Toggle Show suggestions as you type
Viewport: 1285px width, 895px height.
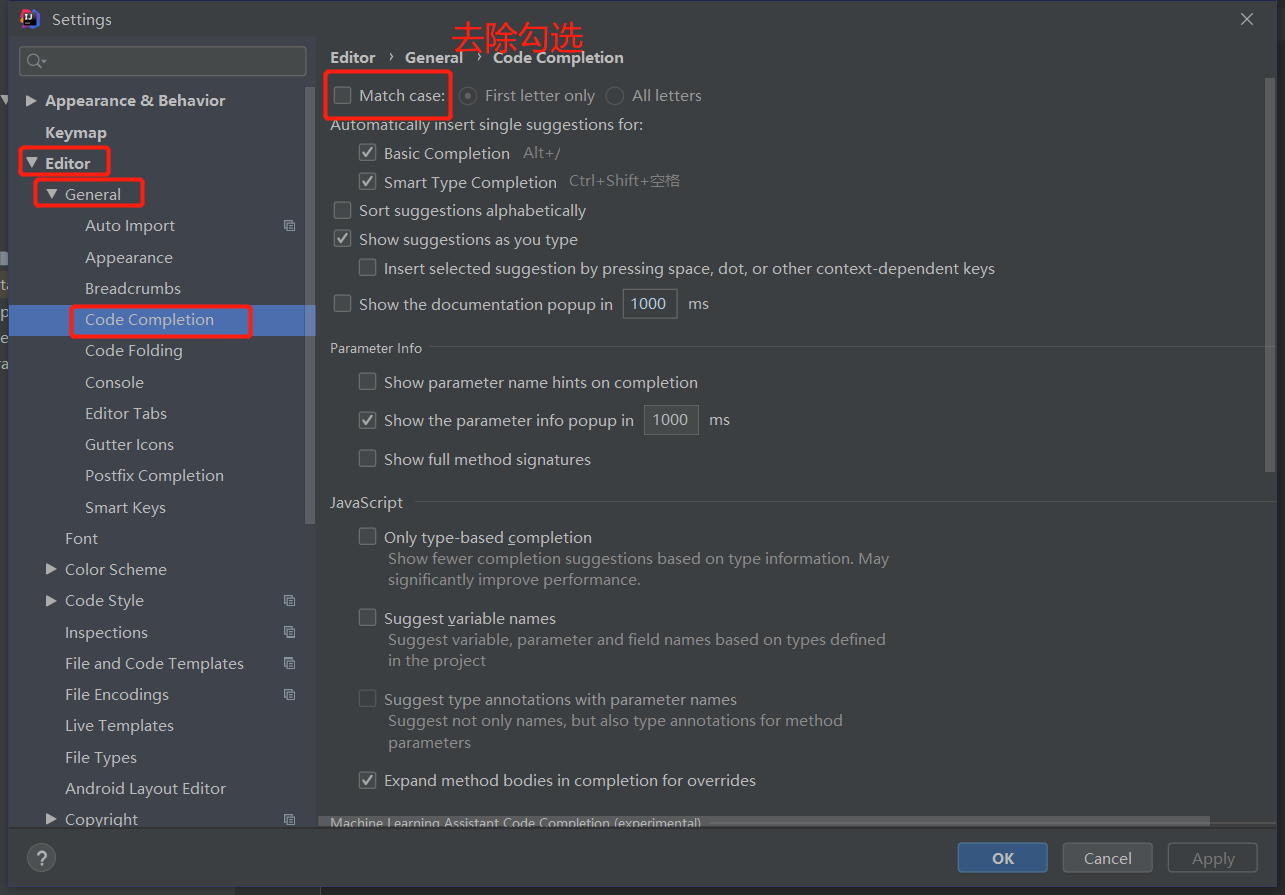click(343, 239)
